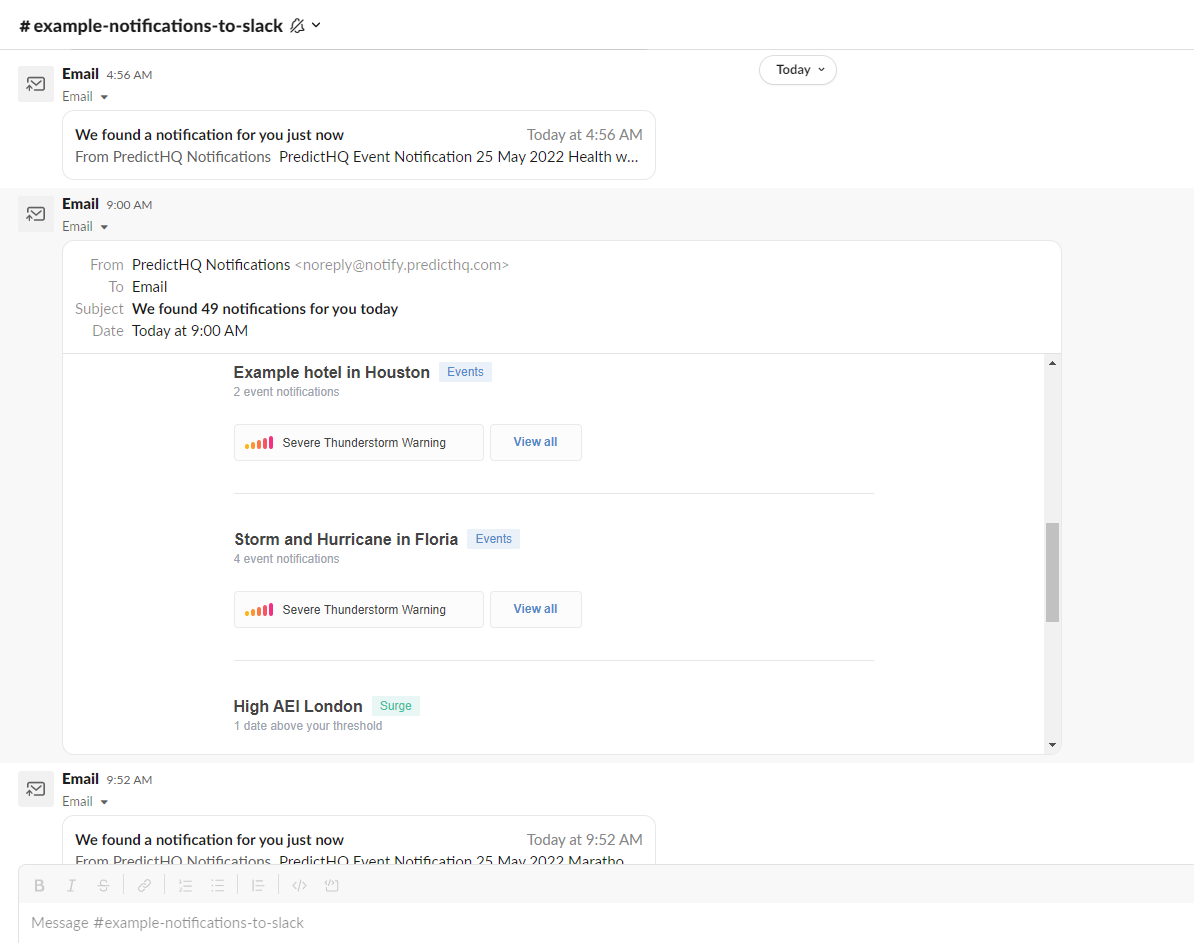The image size is (1194, 943).
Task: Click the '2 event notifications' text
Action: [x=286, y=392]
